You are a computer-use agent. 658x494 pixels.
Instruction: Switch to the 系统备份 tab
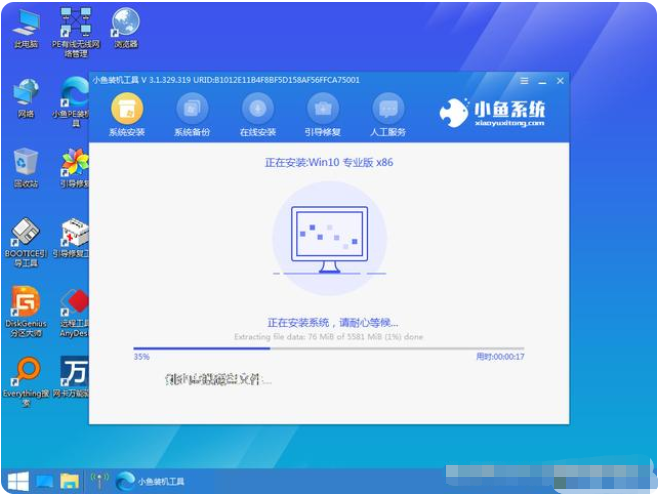point(192,116)
